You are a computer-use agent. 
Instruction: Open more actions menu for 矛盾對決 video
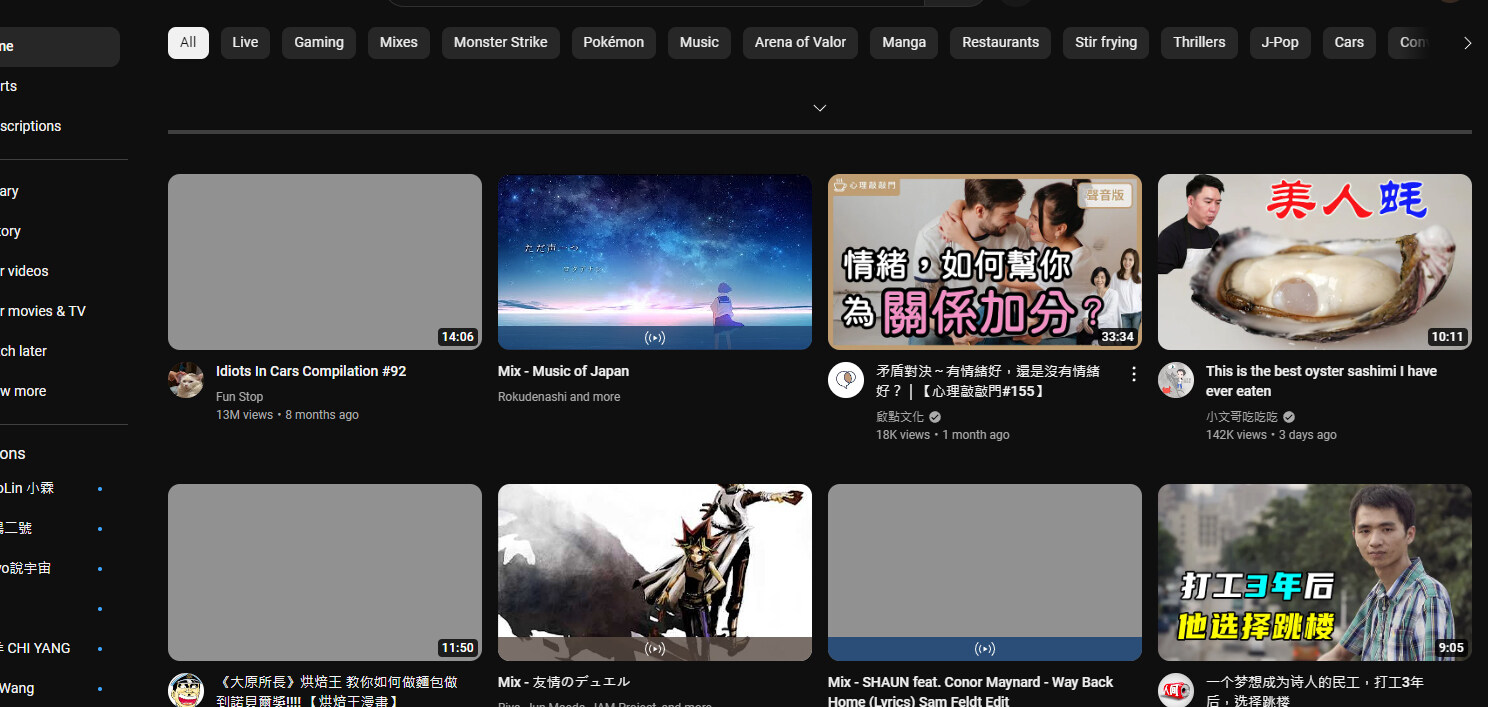pos(1134,374)
